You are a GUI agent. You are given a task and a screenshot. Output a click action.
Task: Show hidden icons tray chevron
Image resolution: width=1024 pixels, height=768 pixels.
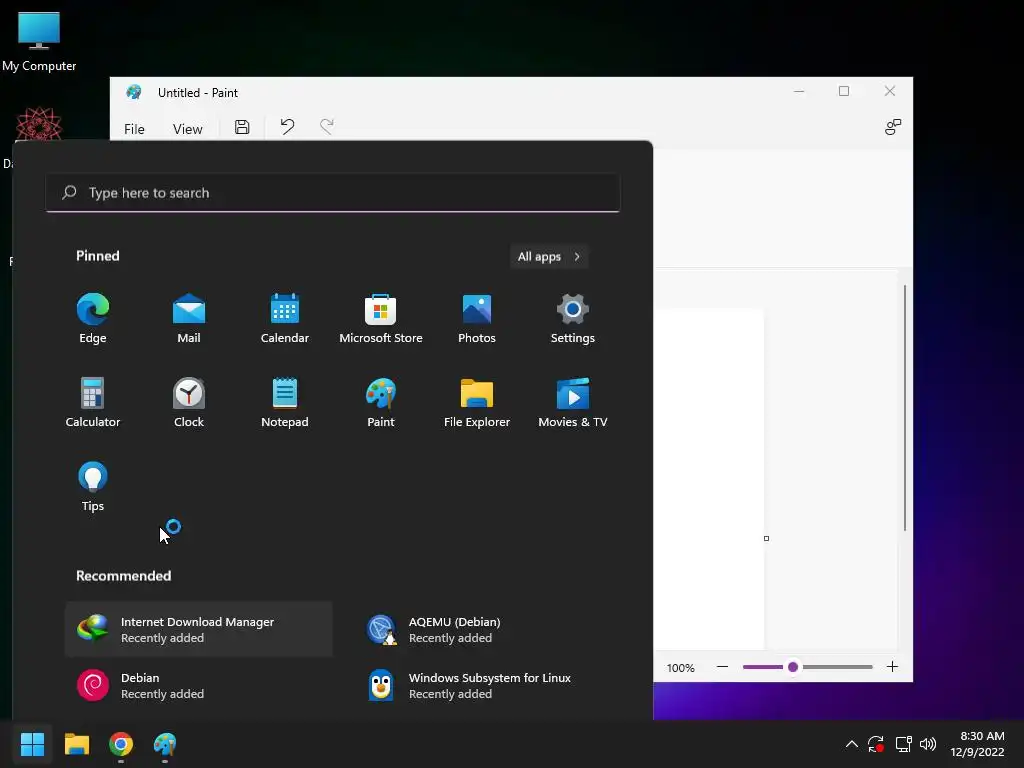point(852,744)
